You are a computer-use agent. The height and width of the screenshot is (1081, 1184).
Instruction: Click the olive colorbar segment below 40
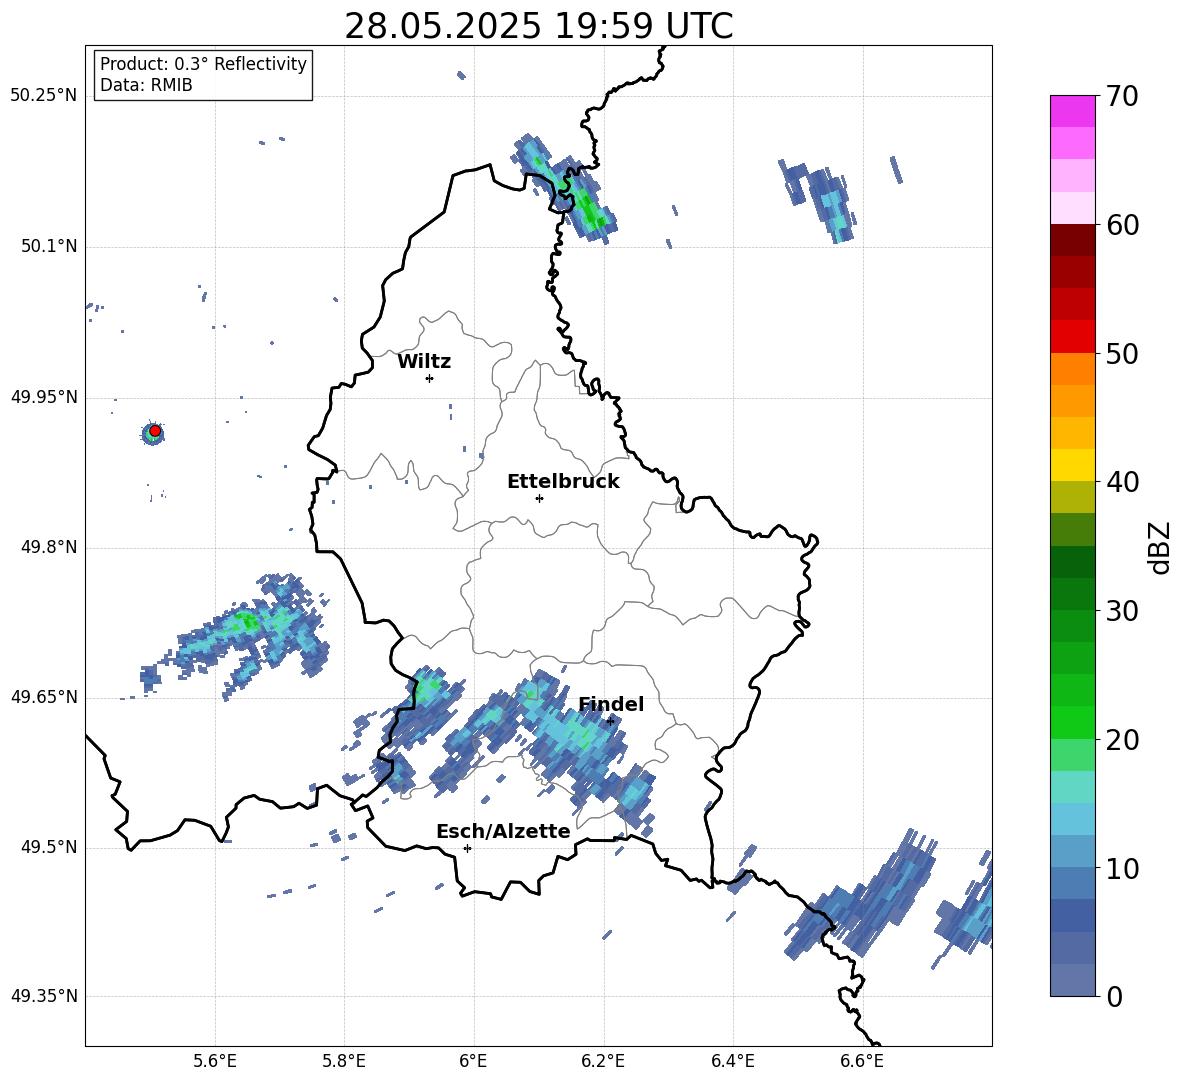coord(1073,497)
